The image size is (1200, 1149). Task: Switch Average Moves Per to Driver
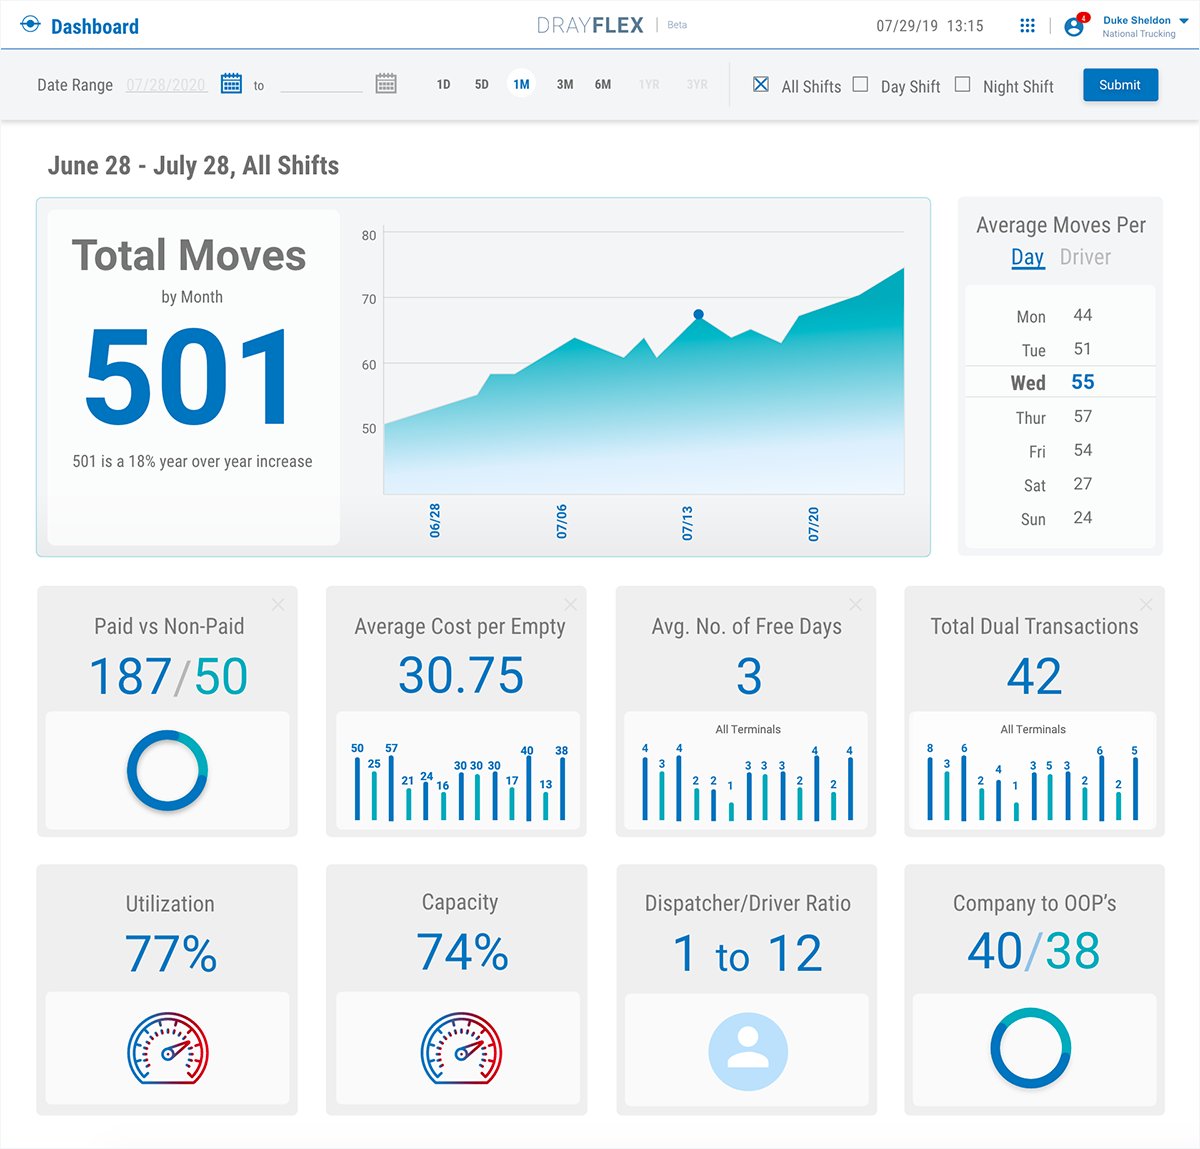pos(1085,257)
